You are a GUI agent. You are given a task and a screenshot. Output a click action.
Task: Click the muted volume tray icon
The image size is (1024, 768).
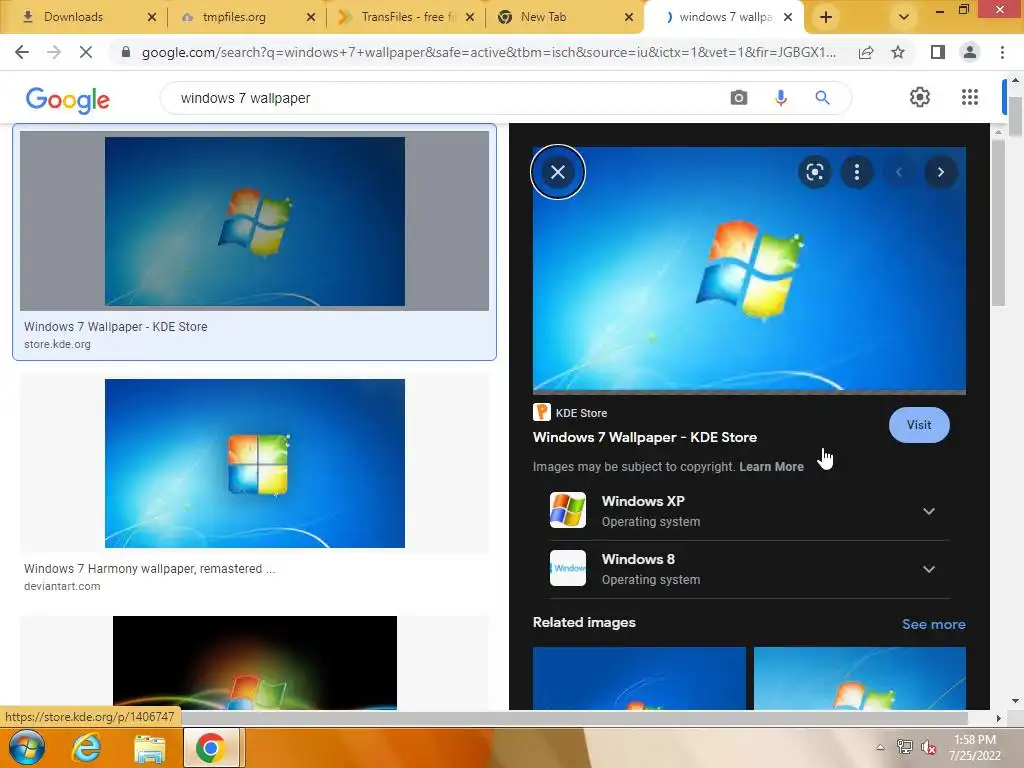pyautogui.click(x=928, y=747)
